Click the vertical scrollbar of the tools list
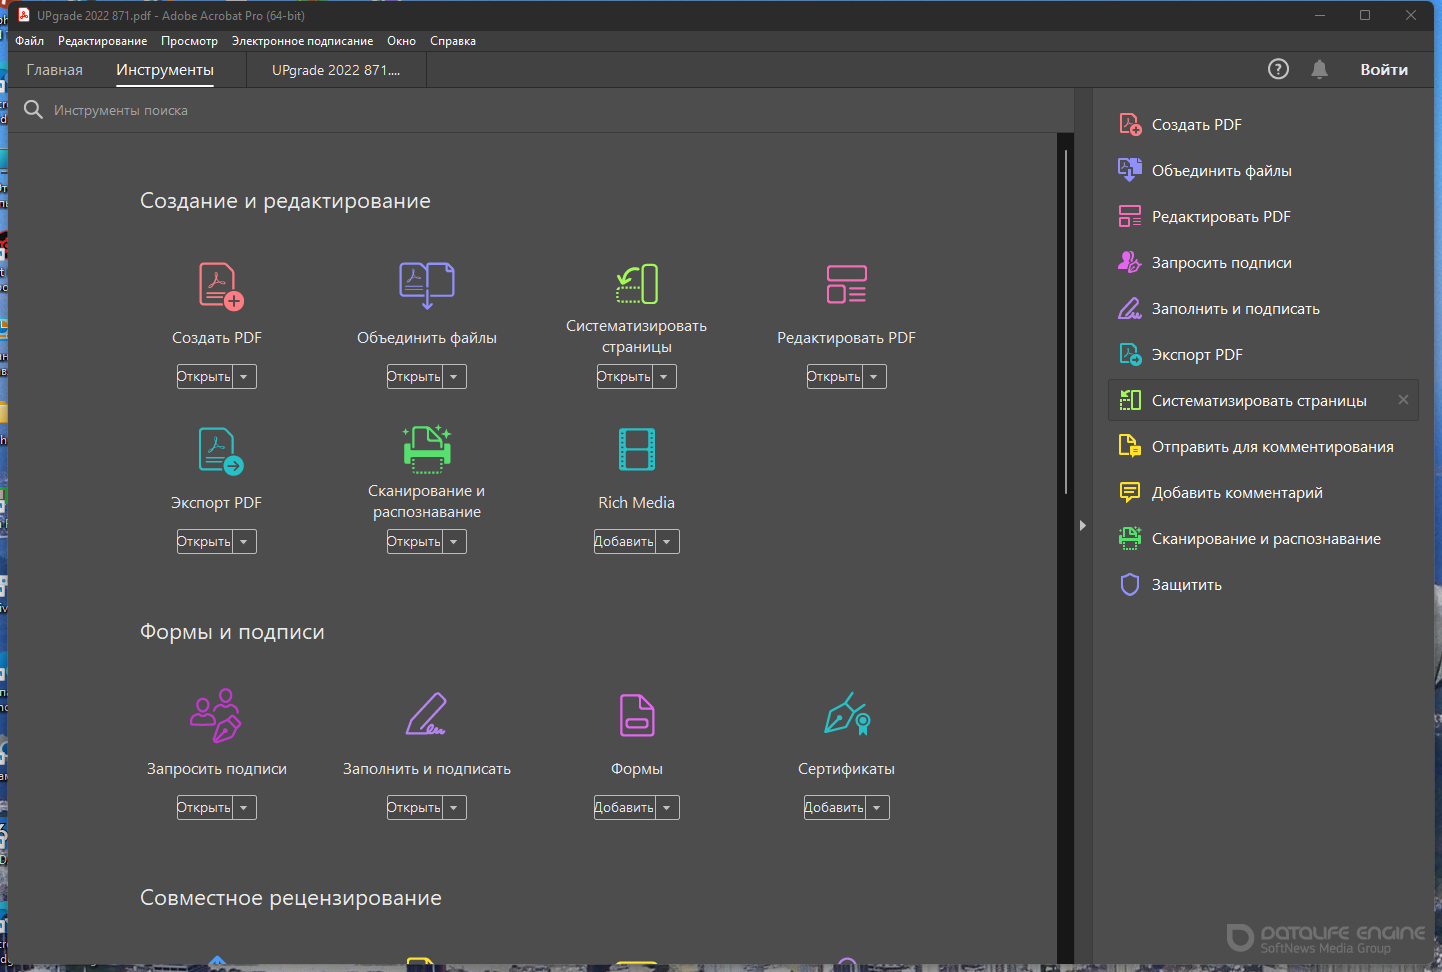 coord(1065,320)
